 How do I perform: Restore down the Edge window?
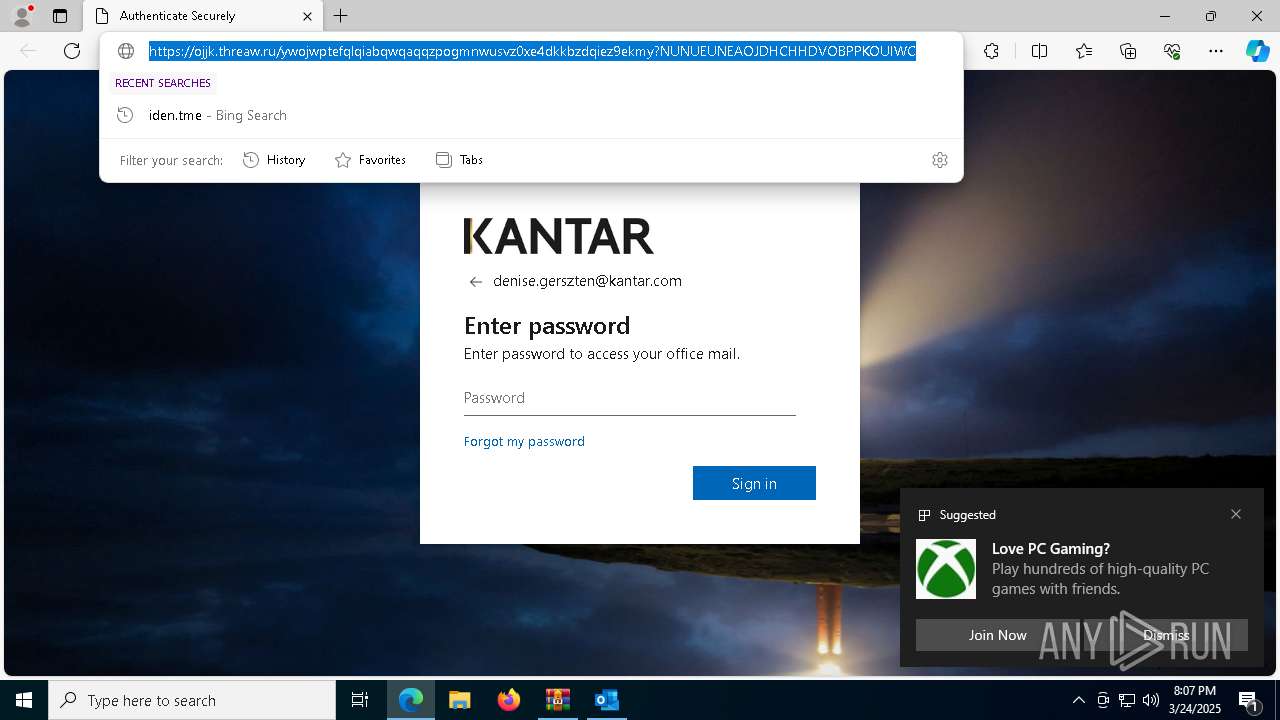click(1211, 16)
